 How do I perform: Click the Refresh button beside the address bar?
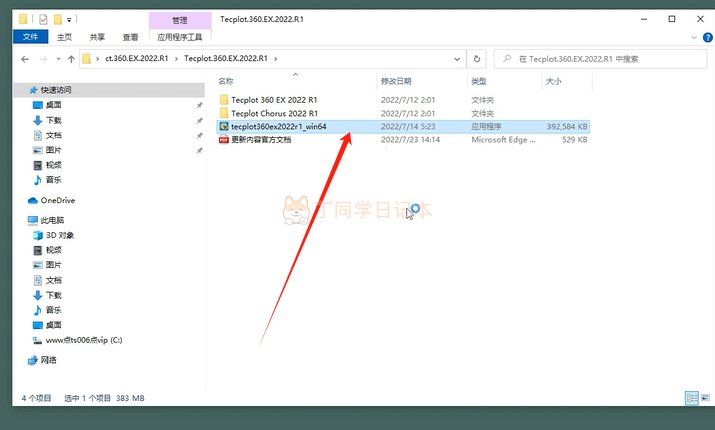[477, 59]
